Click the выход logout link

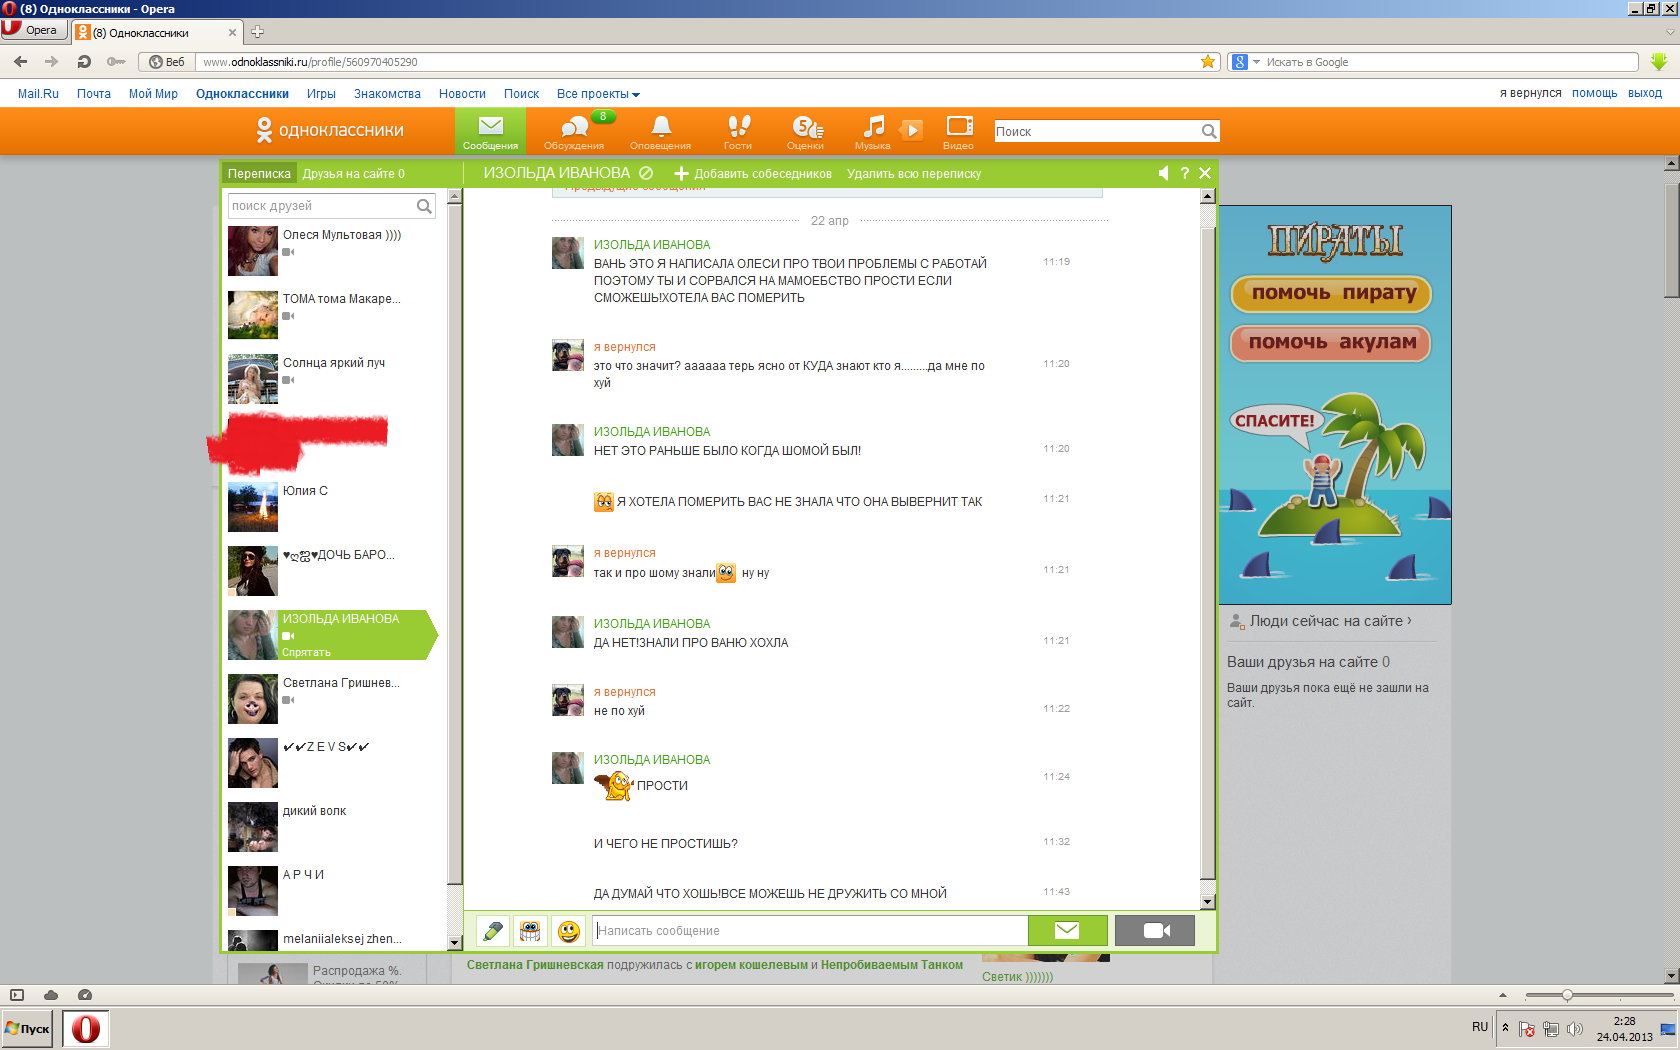(1645, 93)
